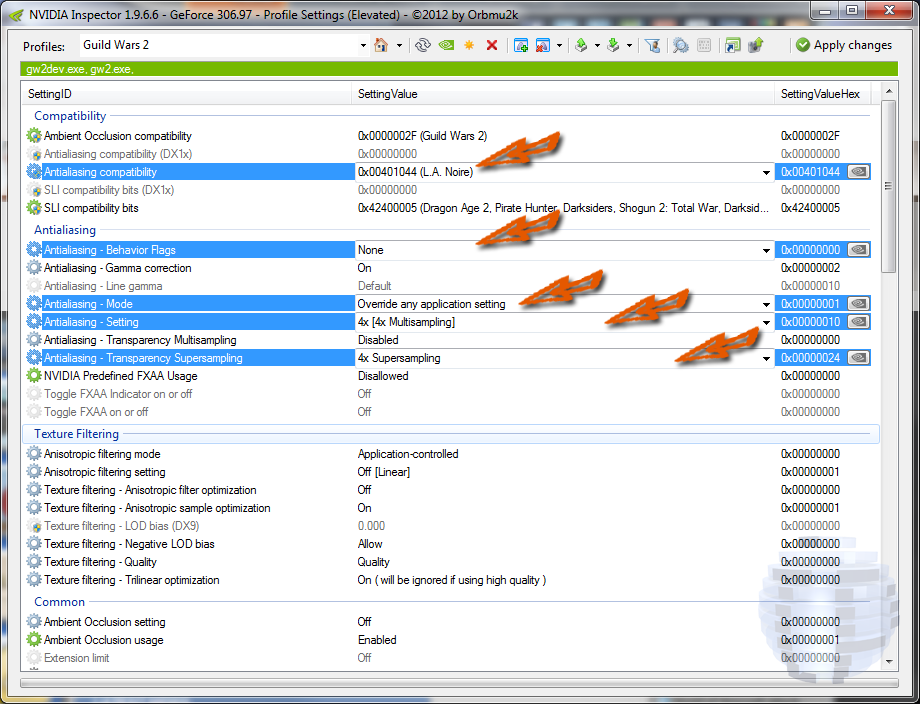920x704 pixels.
Task: Create a new profile with the orange star icon
Action: [x=469, y=45]
